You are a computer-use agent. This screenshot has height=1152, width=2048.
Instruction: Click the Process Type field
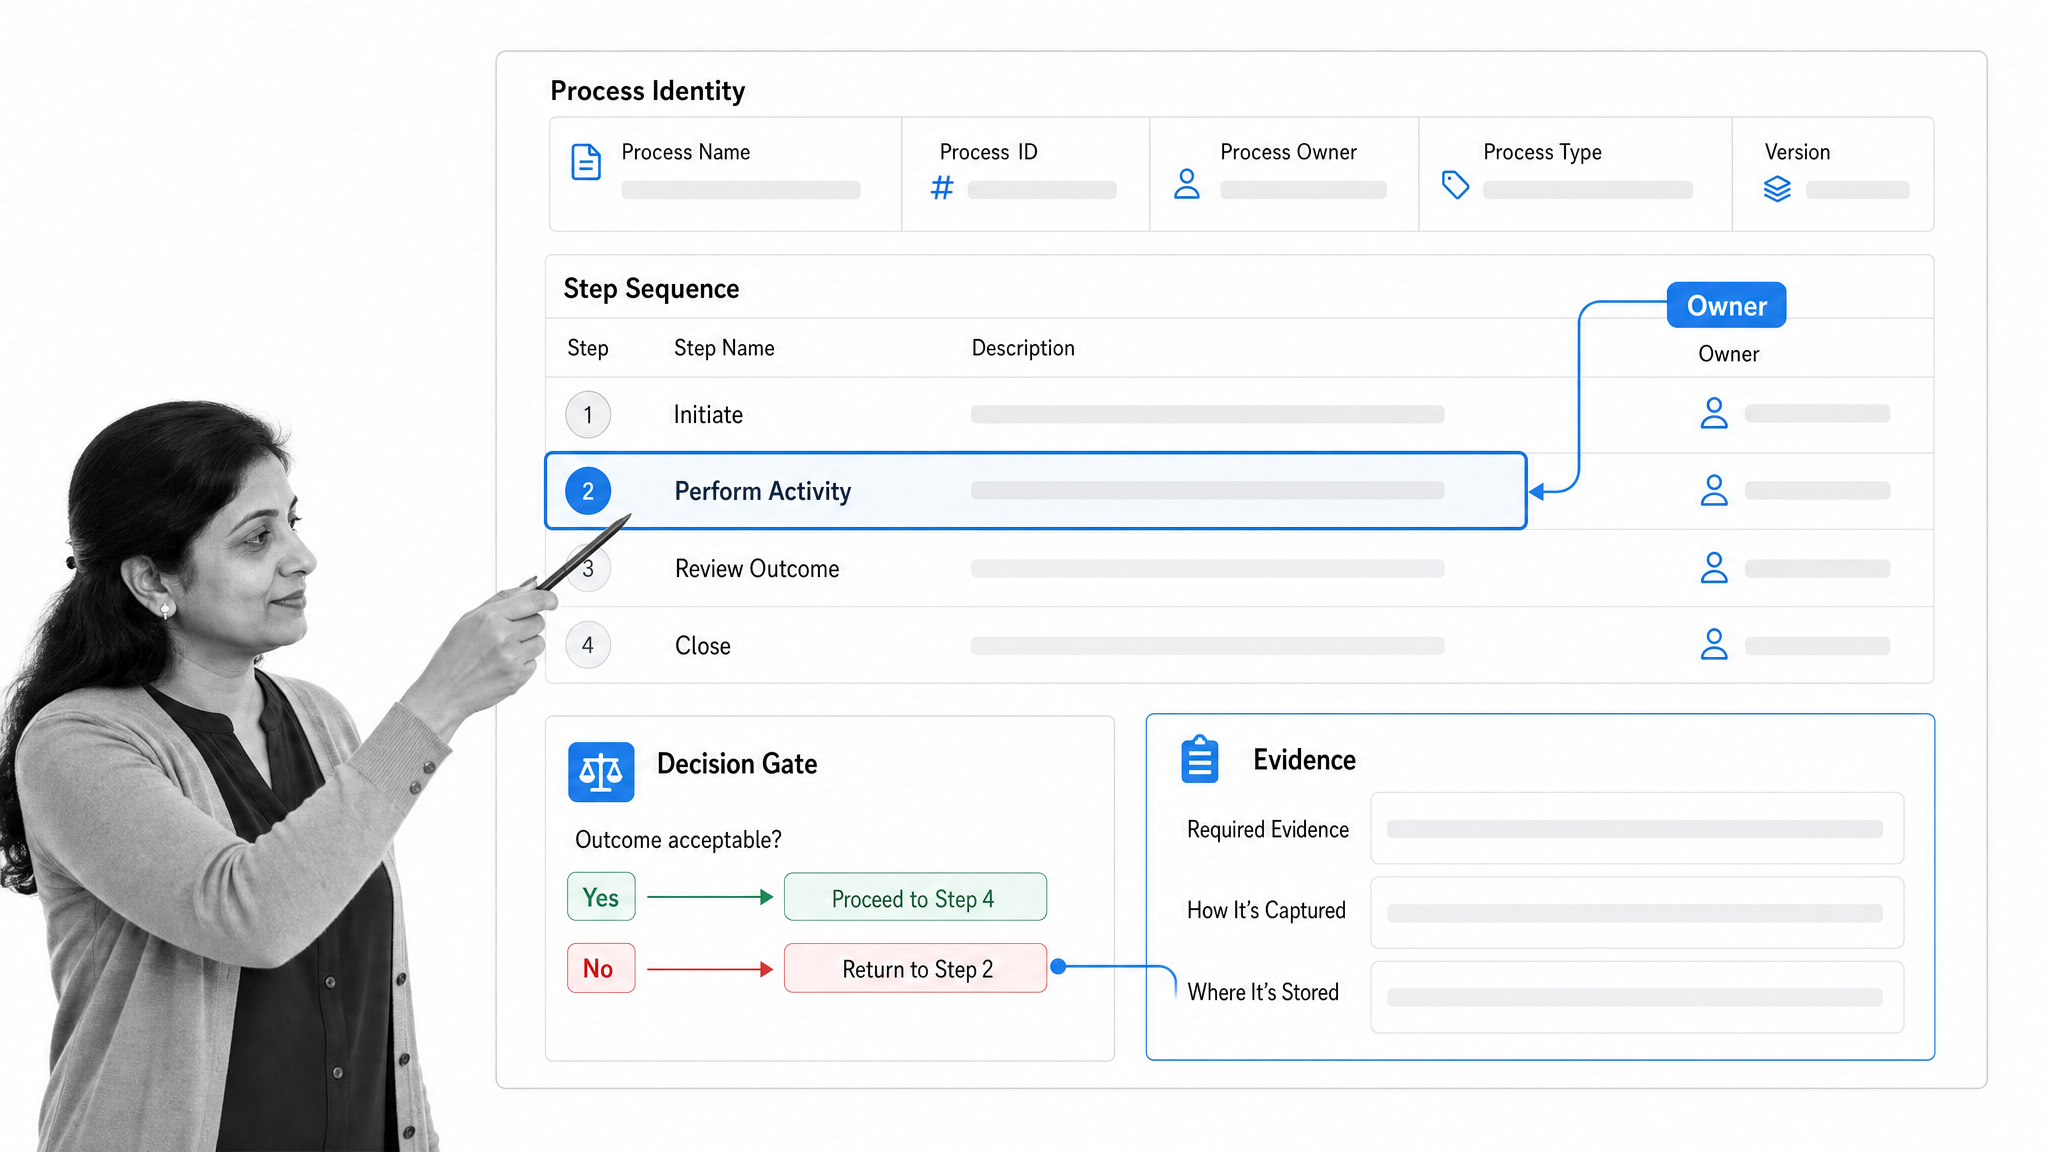1588,190
